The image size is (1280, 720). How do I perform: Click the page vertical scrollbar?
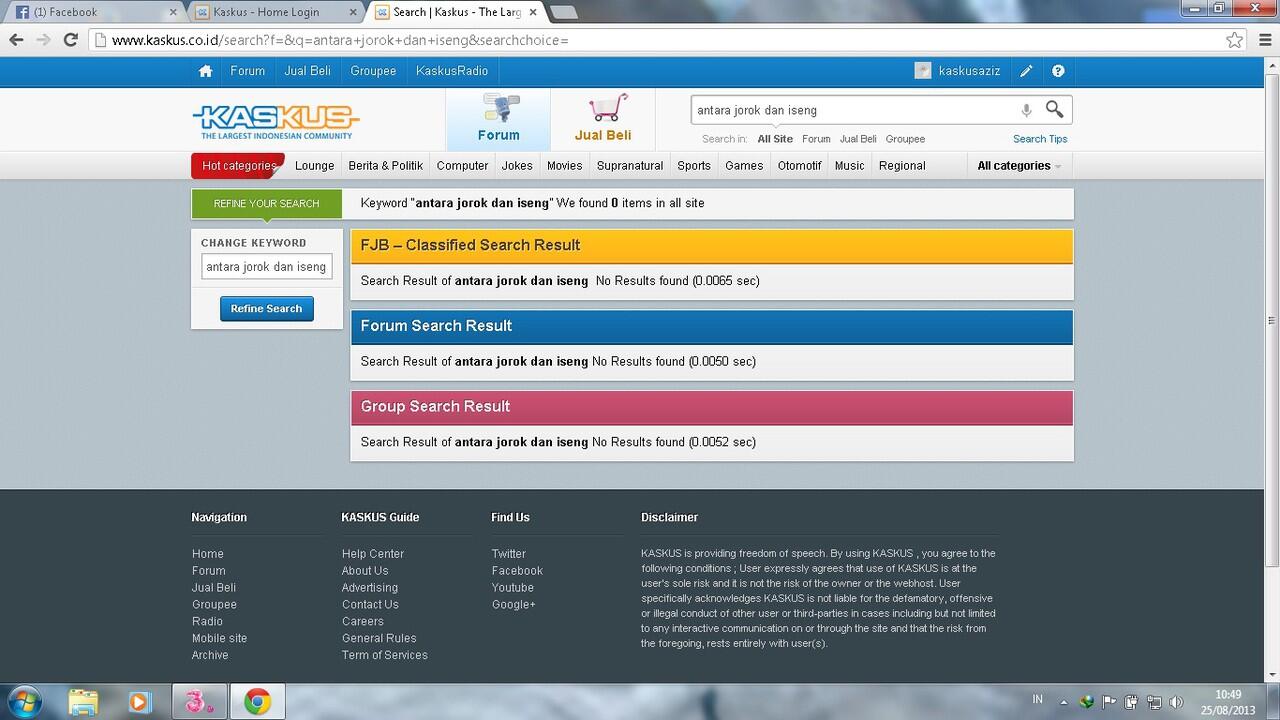(x=1272, y=320)
